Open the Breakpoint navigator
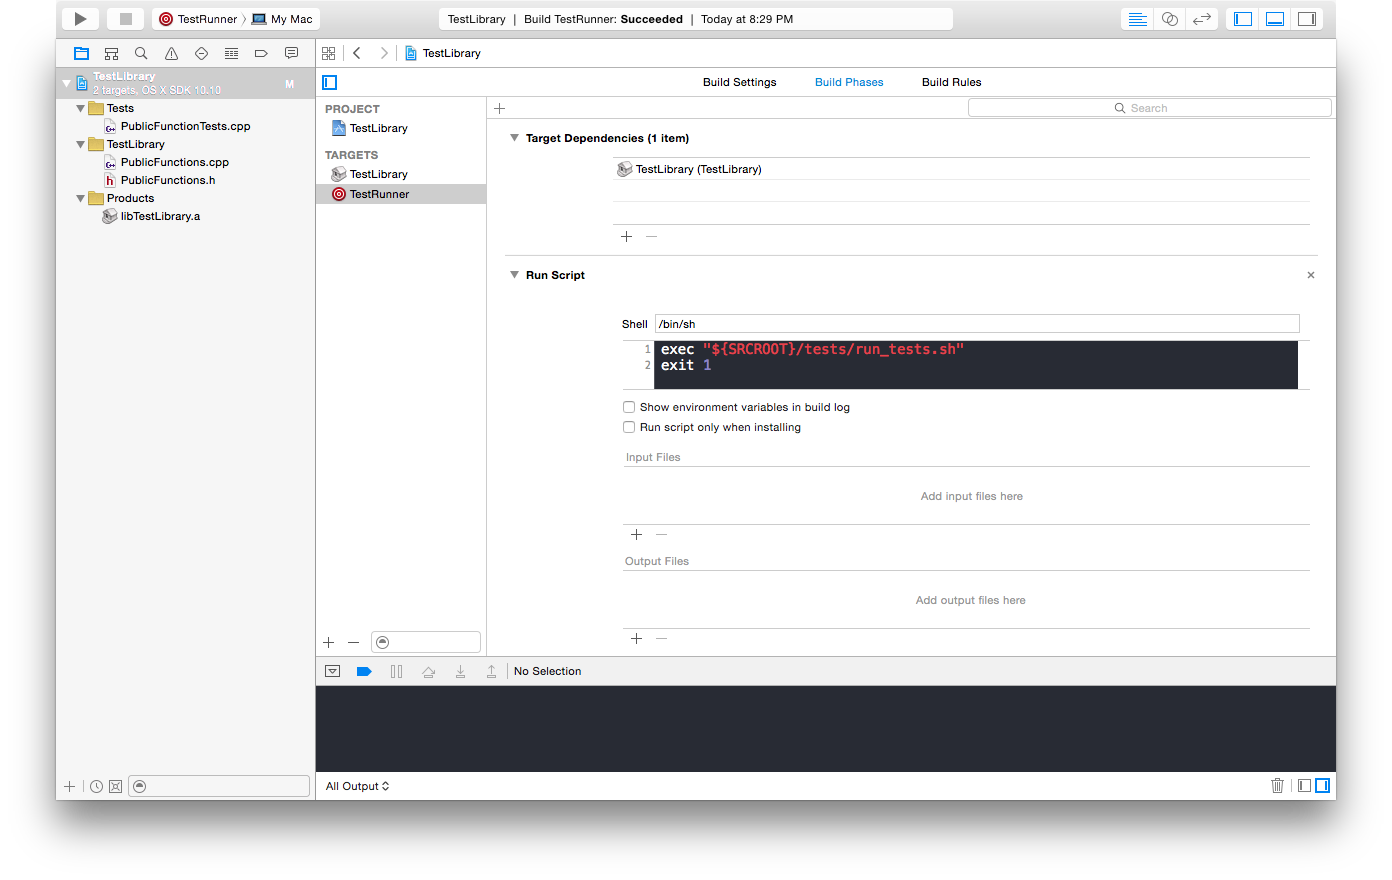 (261, 53)
